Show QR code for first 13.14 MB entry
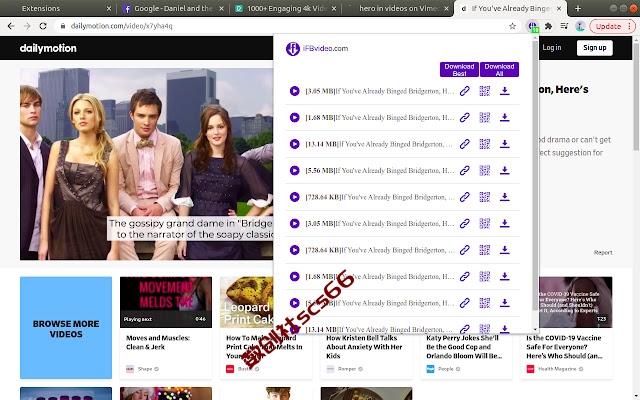The image size is (640, 400). 484,144
